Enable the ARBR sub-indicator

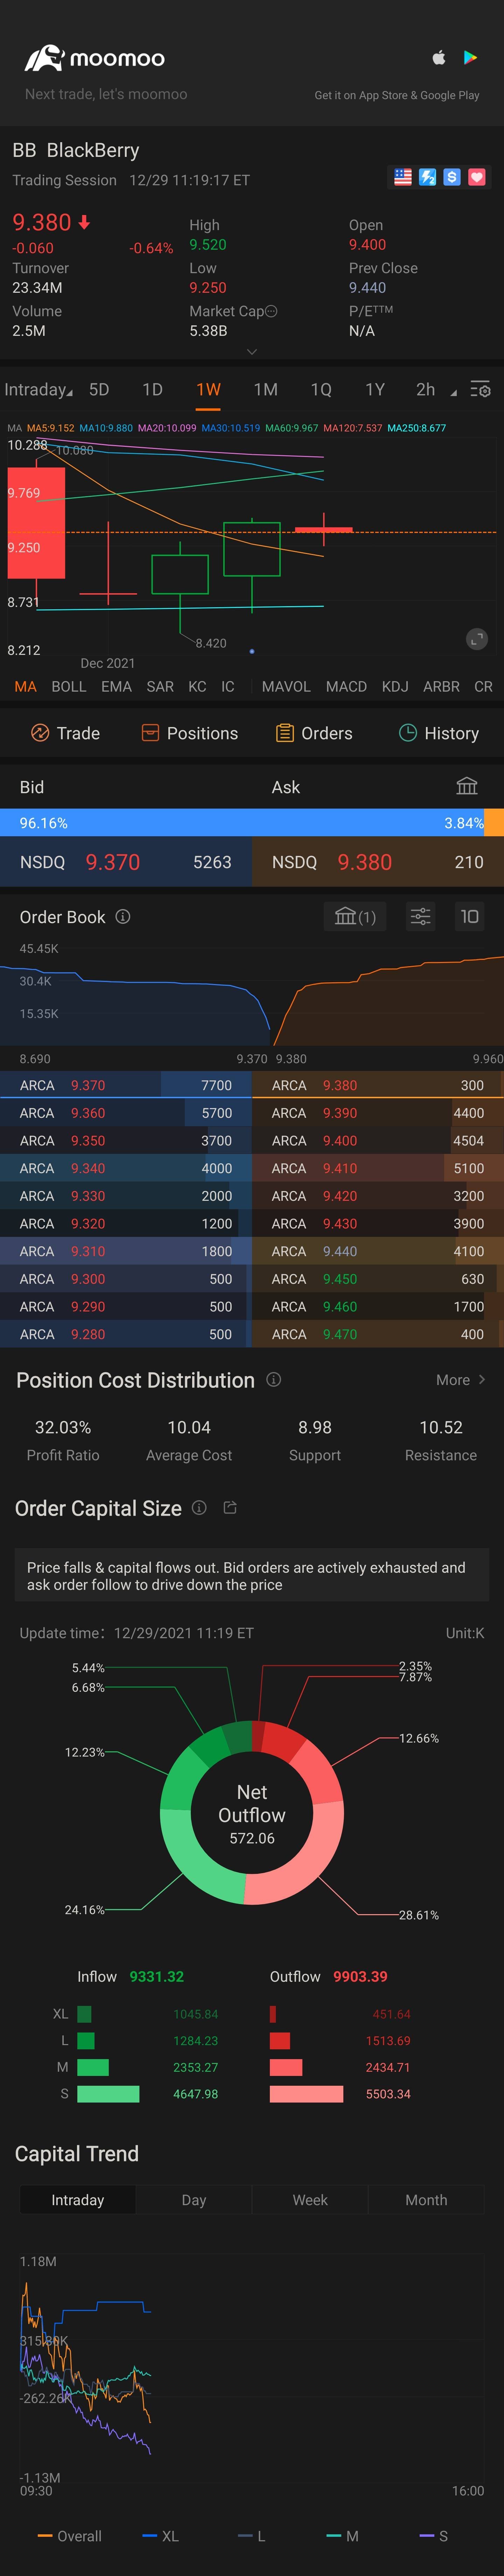[441, 687]
